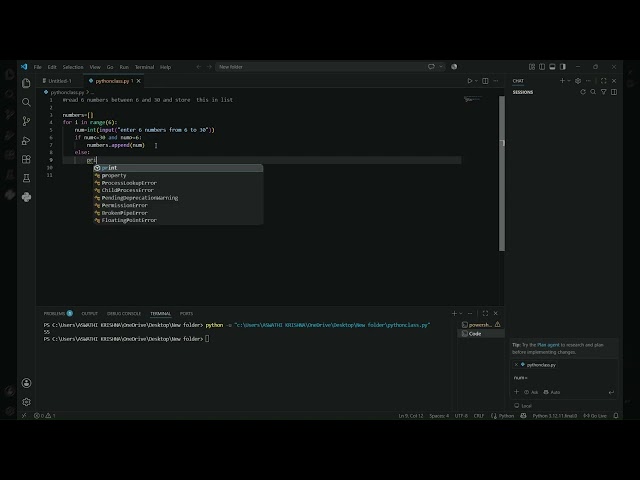Expand new terminal launch profile dropdown

[461, 313]
